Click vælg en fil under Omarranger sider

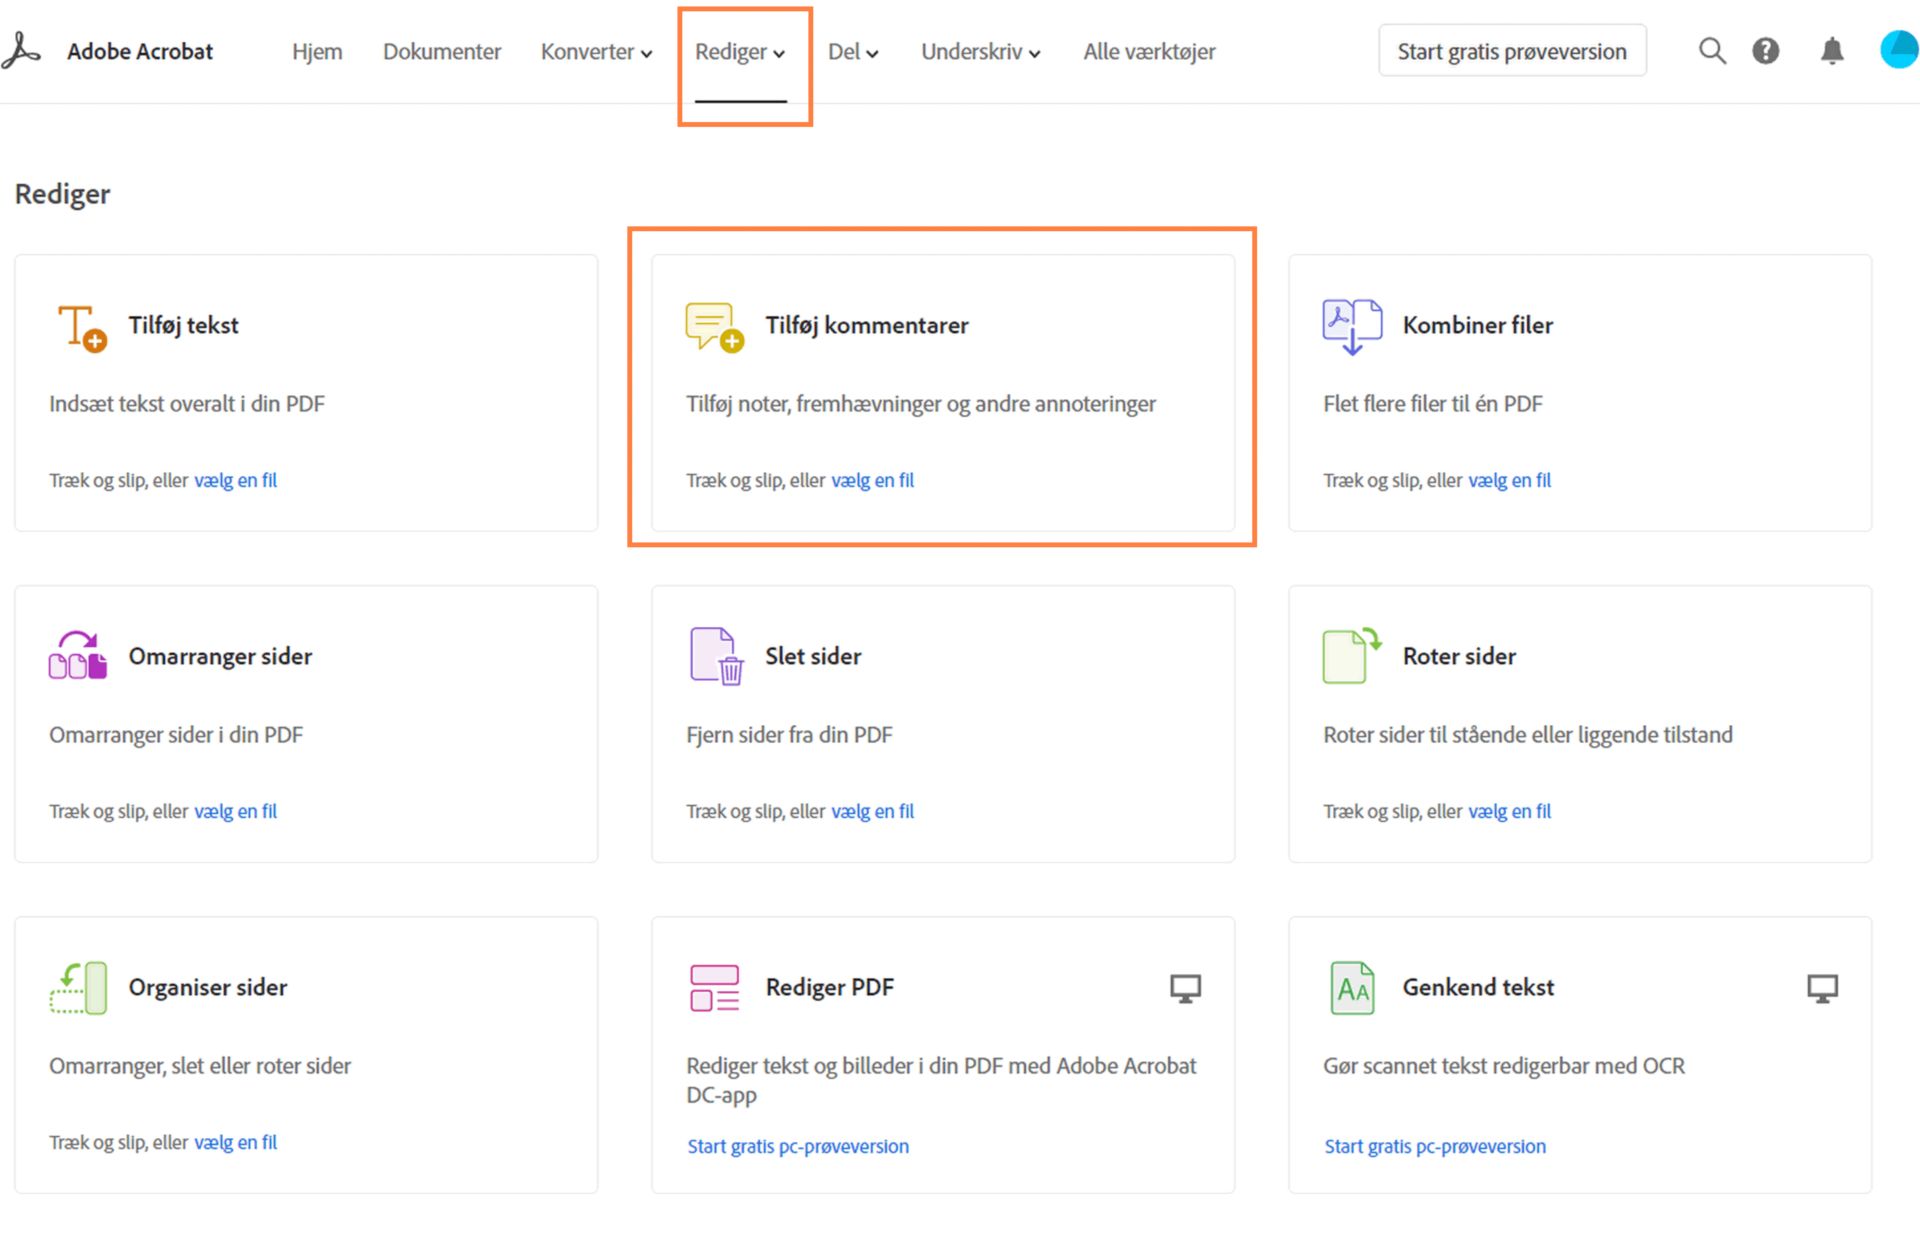(235, 812)
